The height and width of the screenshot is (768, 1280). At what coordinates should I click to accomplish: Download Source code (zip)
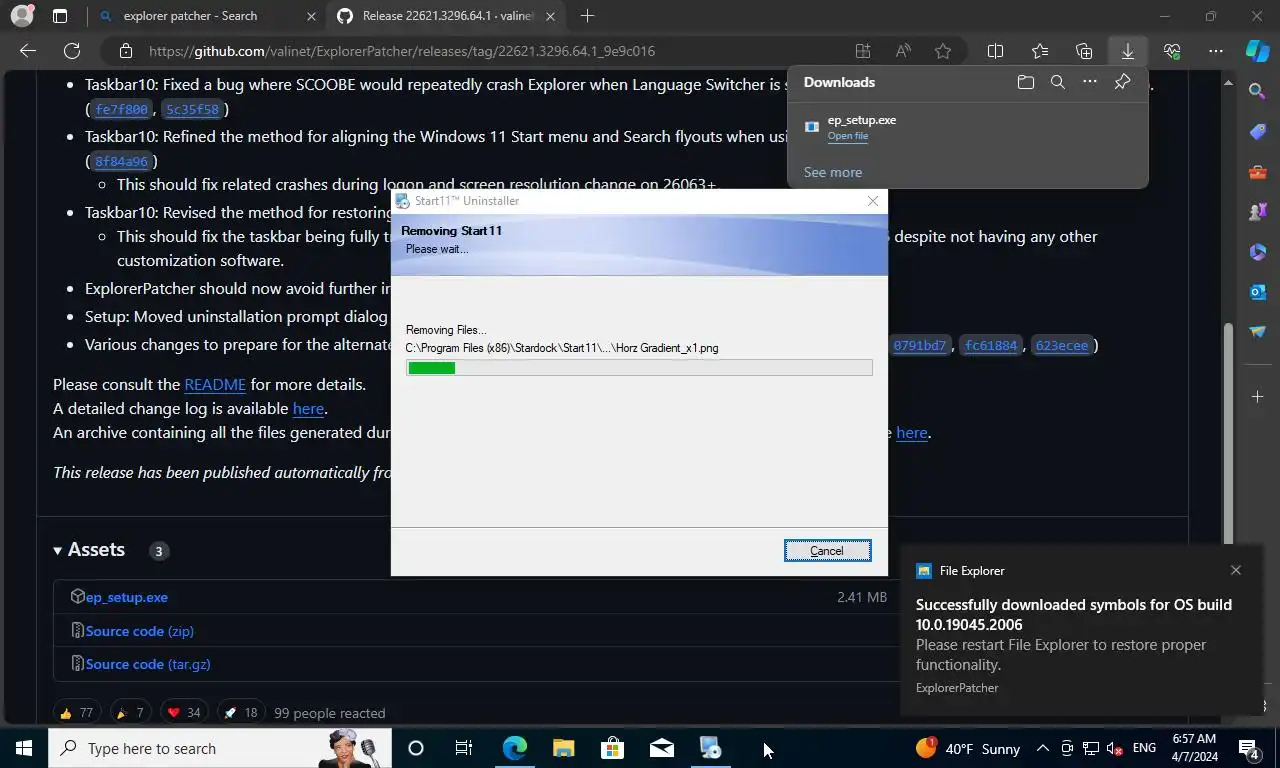point(140,631)
